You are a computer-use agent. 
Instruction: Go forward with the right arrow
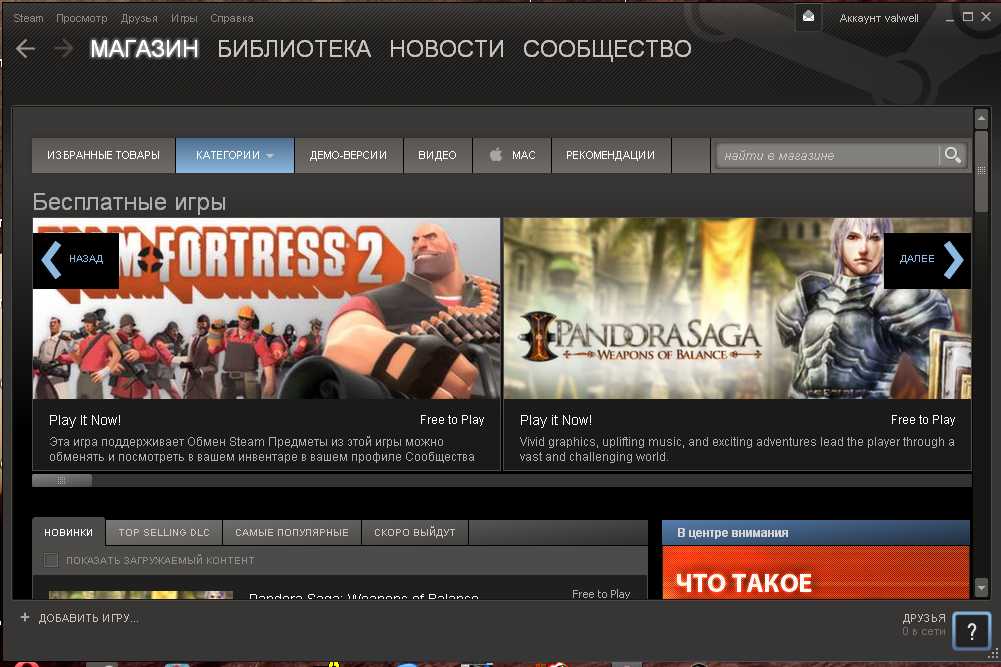click(63, 49)
